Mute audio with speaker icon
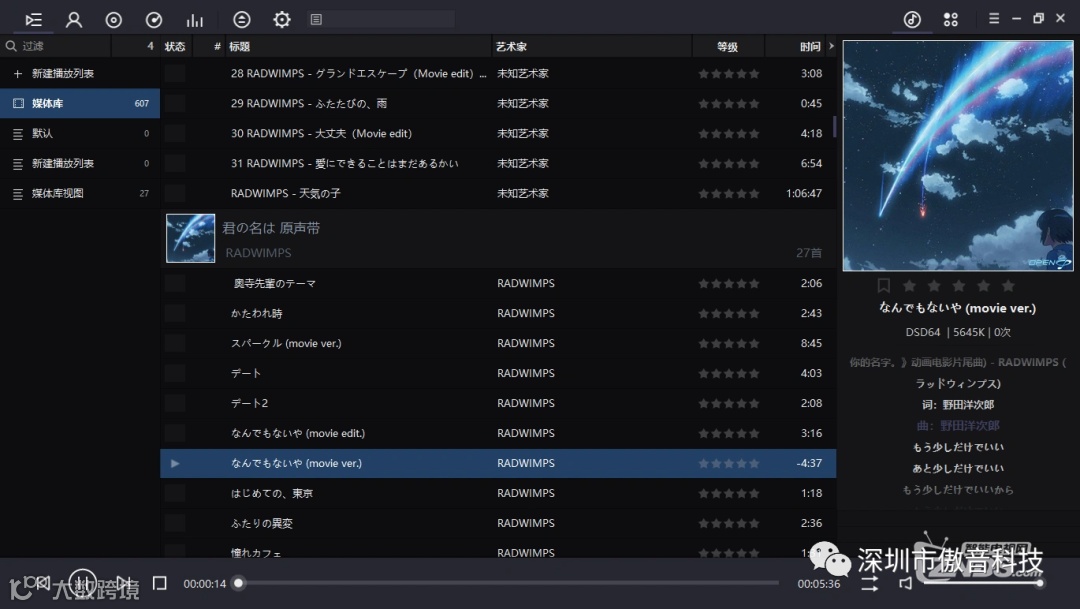1080x609 pixels. tap(906, 584)
